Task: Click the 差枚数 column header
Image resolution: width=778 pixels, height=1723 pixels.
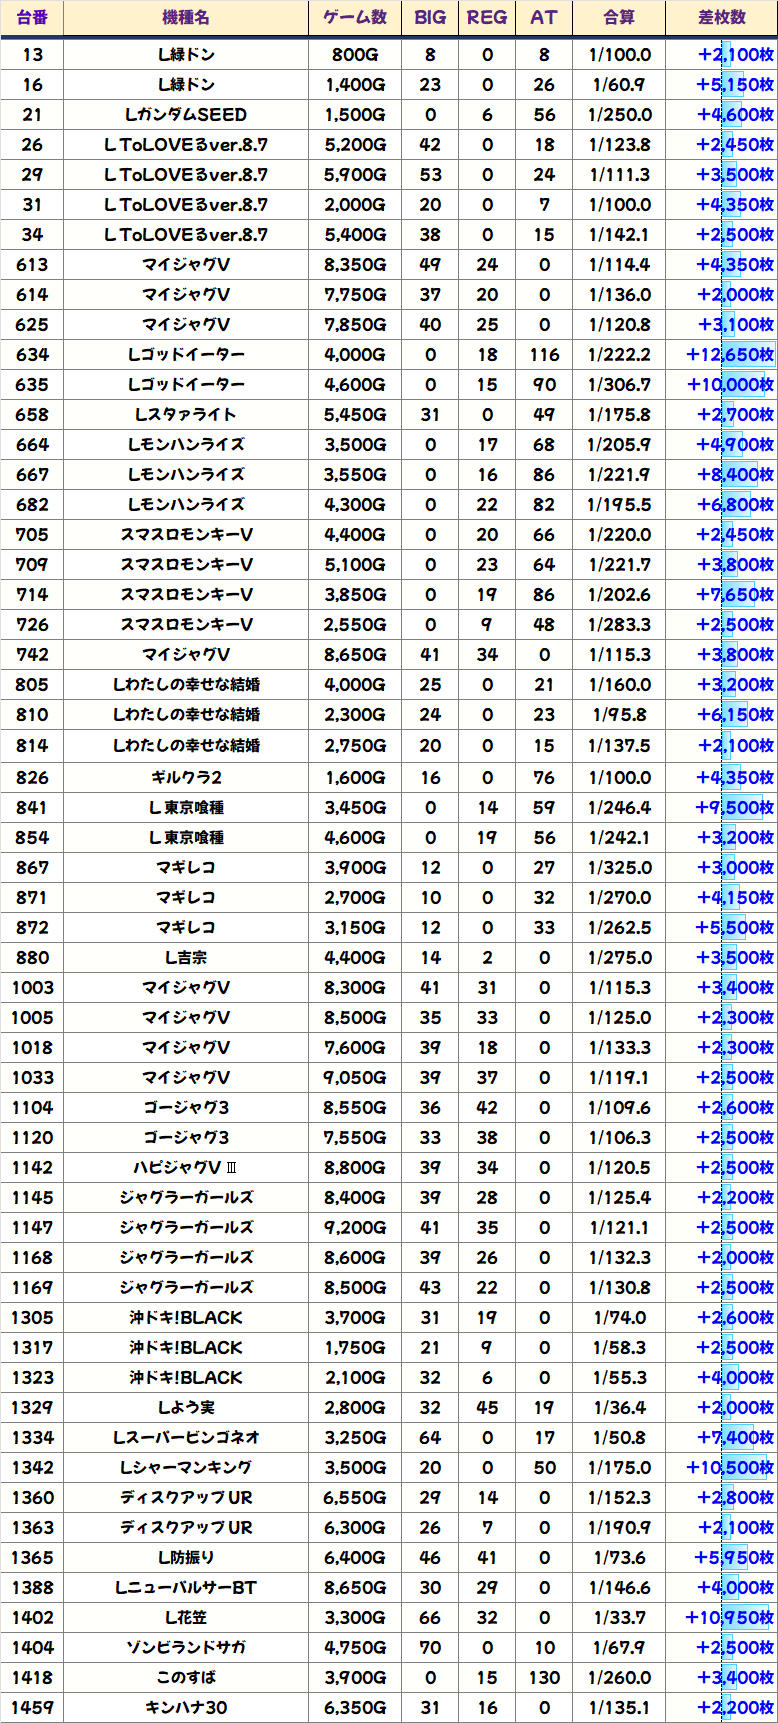Action: tap(722, 18)
